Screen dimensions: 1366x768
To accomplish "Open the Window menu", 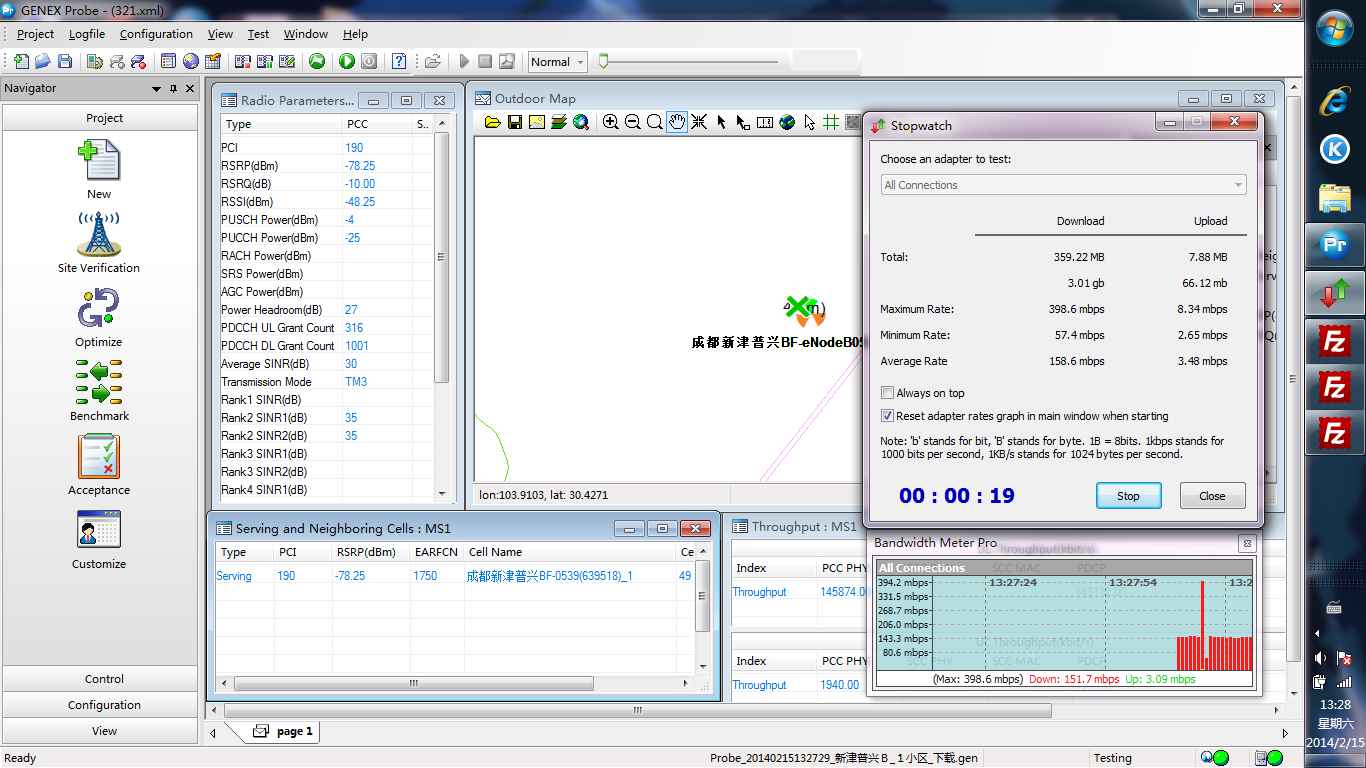I will click(x=306, y=34).
